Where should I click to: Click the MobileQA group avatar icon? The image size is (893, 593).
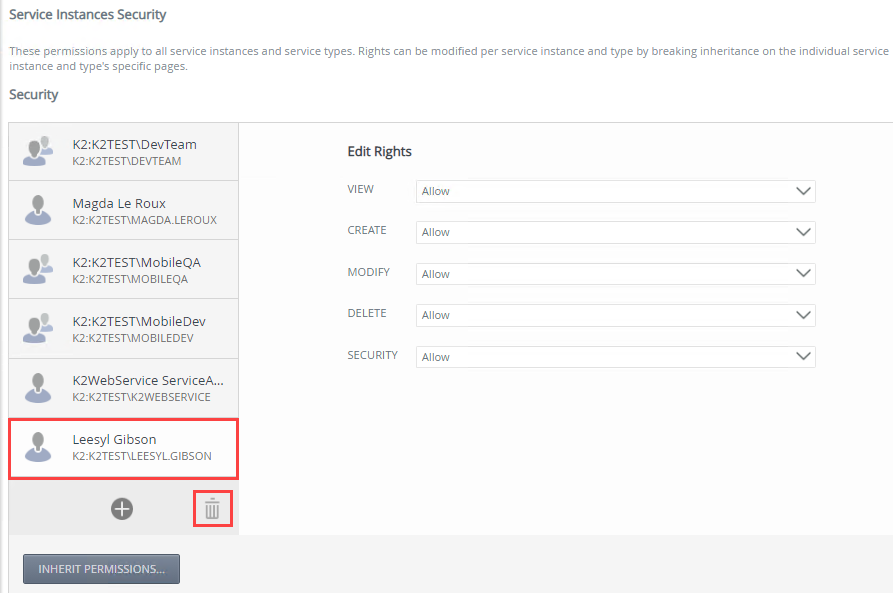pyautogui.click(x=39, y=269)
